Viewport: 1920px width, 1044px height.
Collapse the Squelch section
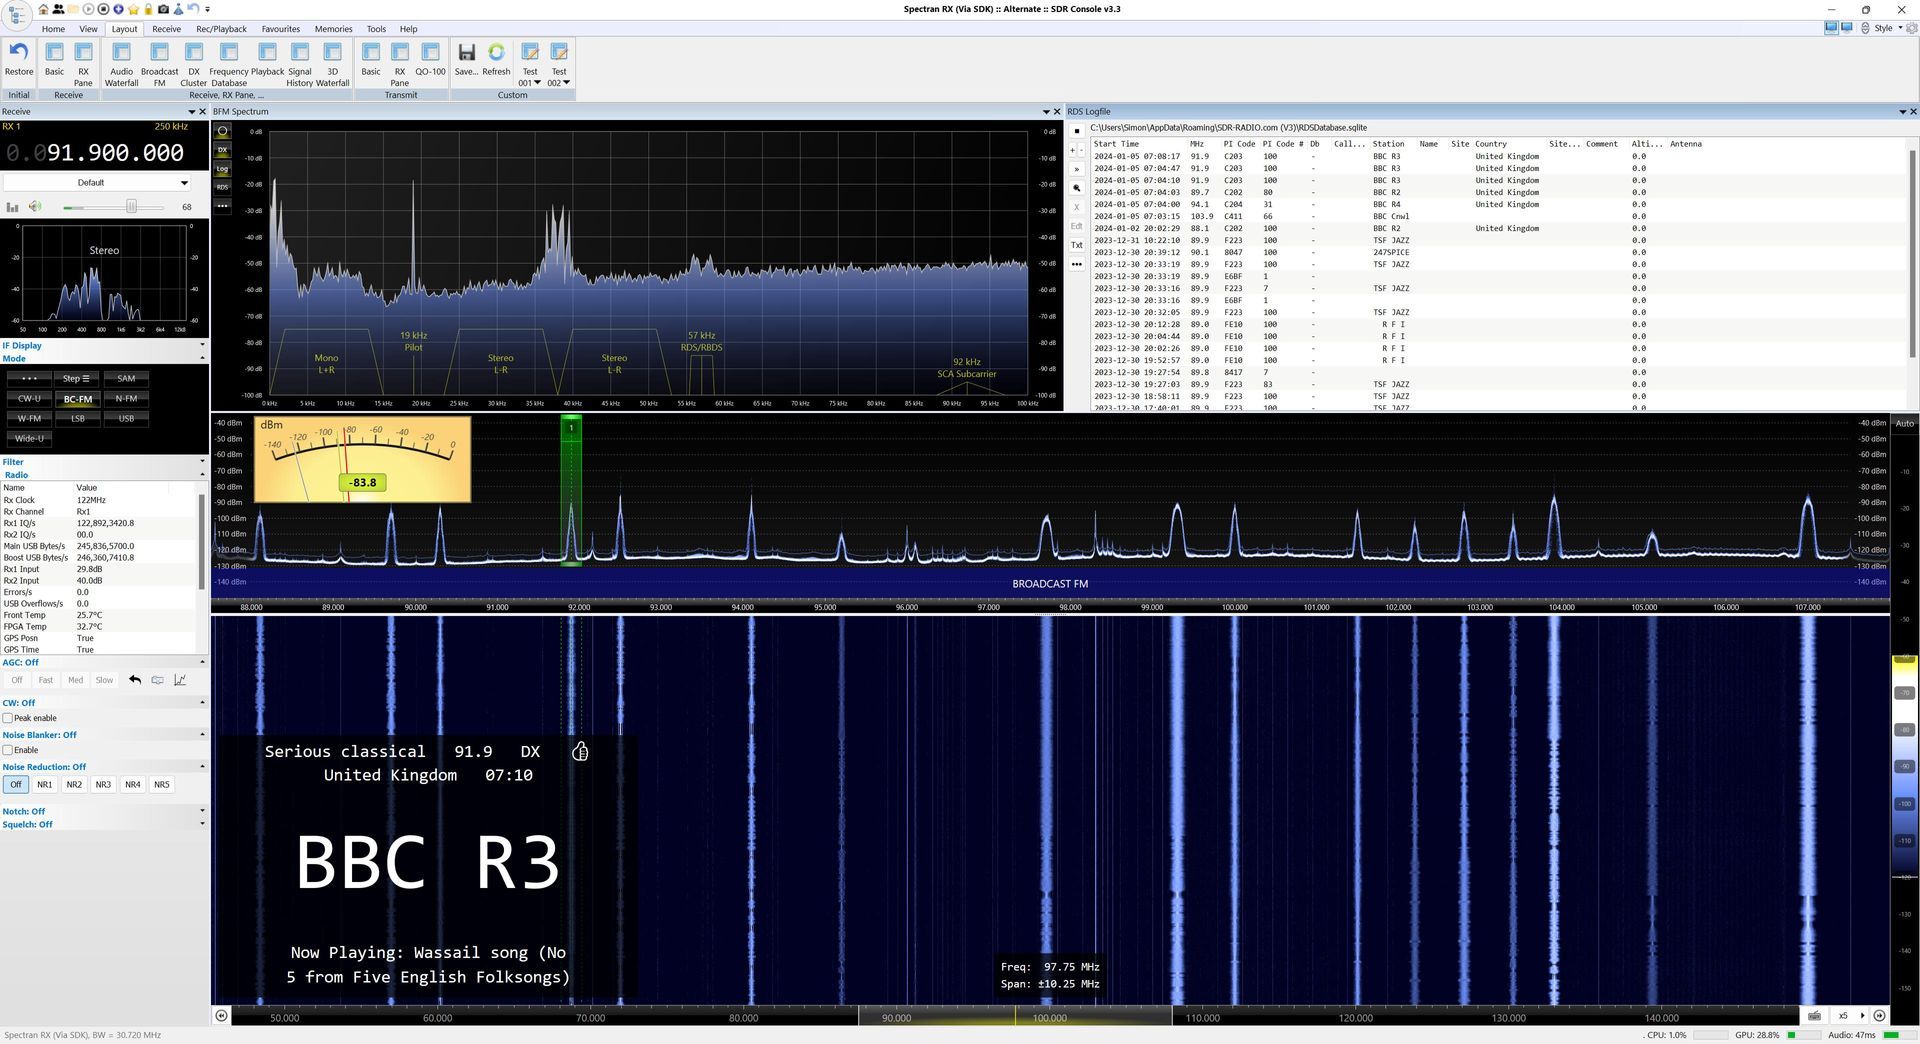202,825
